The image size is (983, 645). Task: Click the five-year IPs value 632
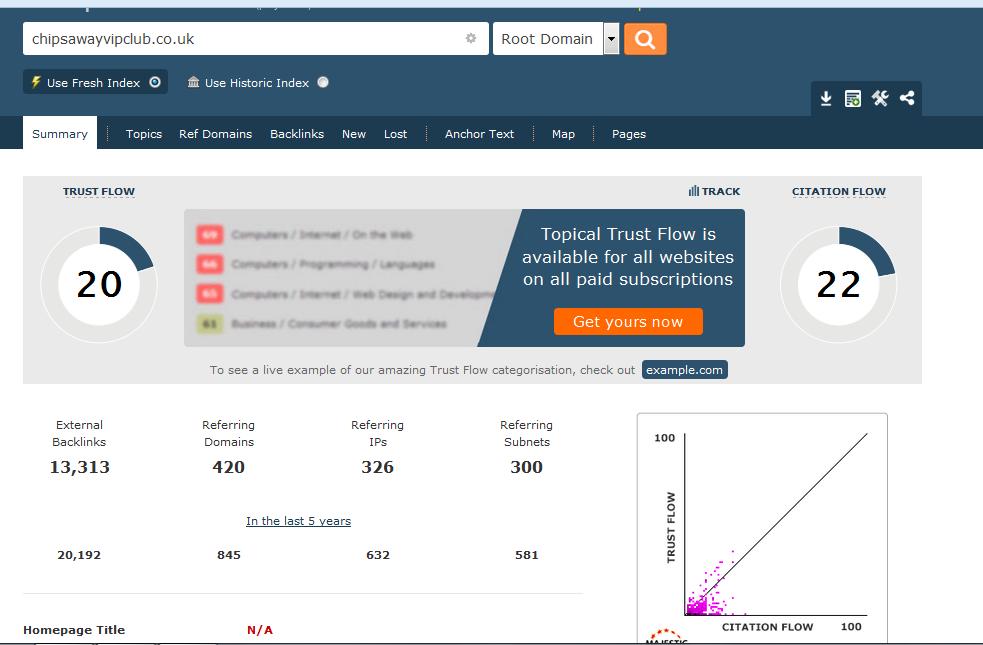tap(378, 555)
